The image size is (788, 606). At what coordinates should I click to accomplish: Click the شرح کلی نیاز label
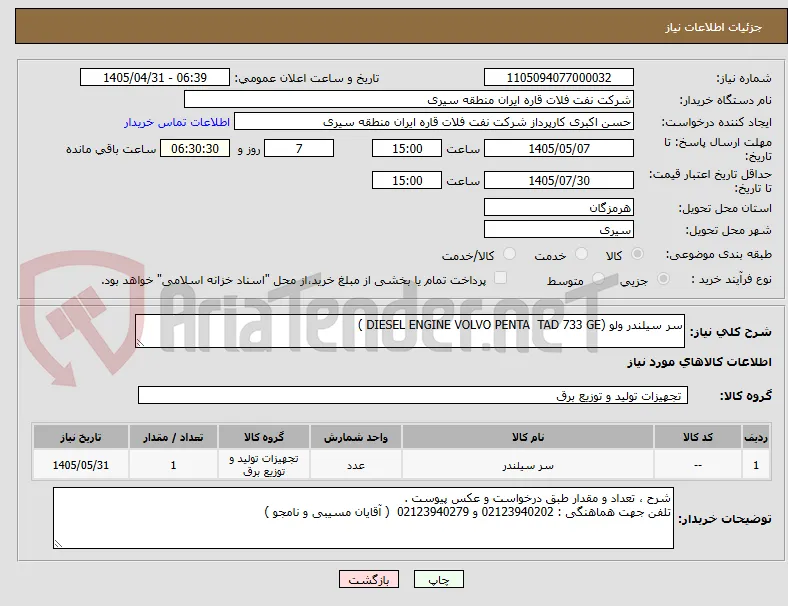[x=731, y=332]
